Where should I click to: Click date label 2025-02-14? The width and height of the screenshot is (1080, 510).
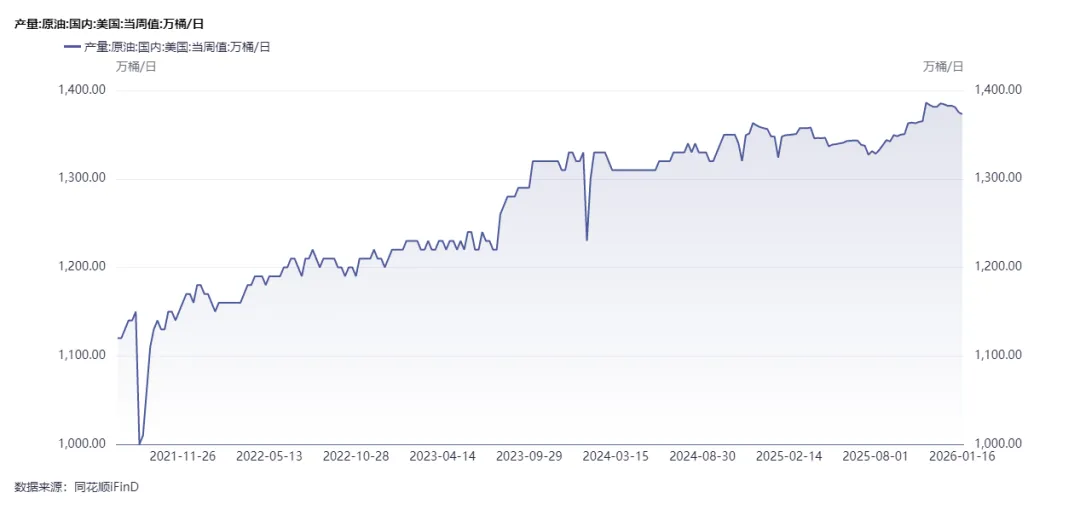coord(789,456)
